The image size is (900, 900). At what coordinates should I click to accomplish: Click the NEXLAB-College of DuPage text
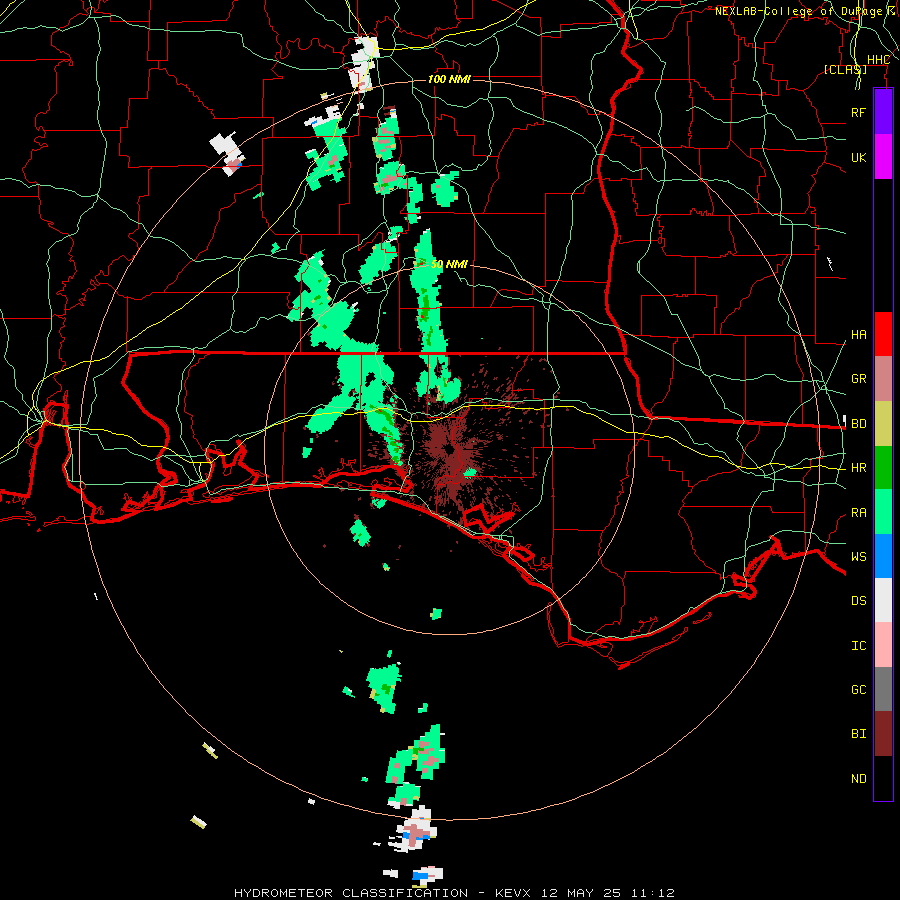806,11
